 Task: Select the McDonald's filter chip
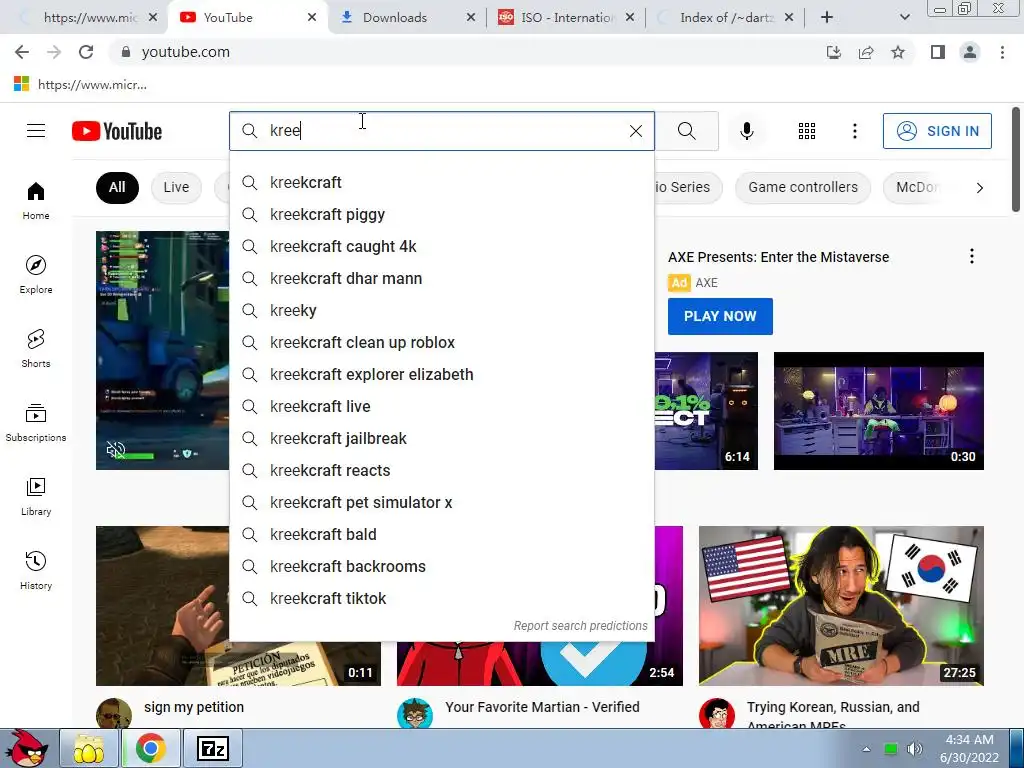tap(917, 187)
